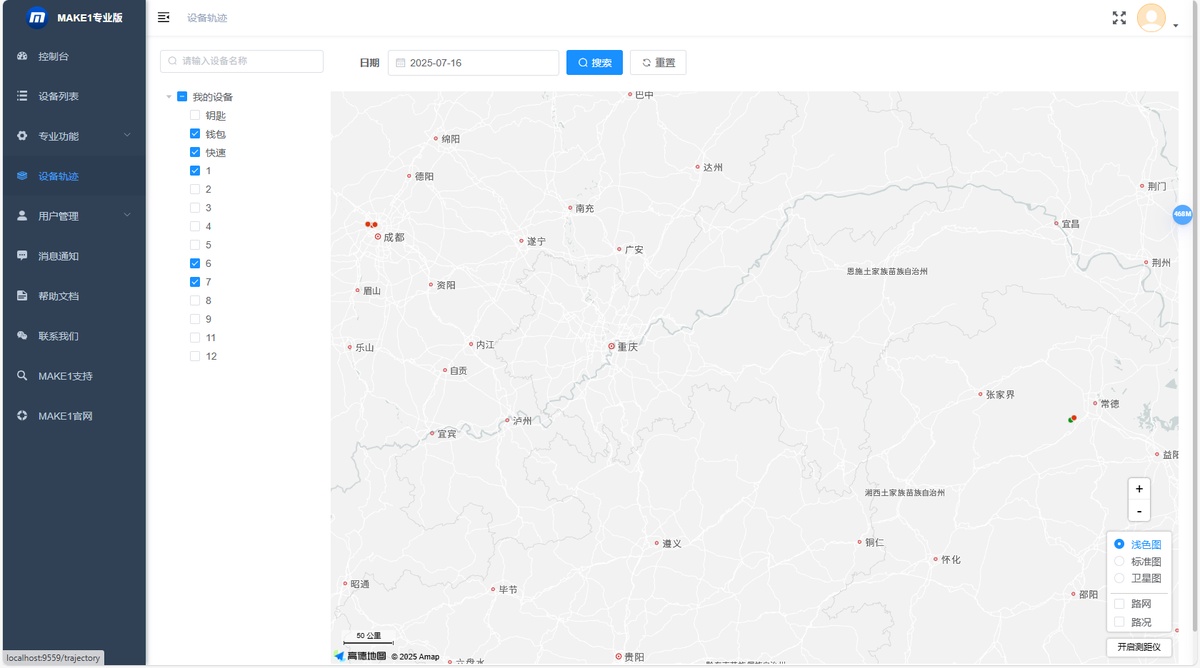The height and width of the screenshot is (668, 1200).
Task: Expand the 用户管理 submenu
Action: click(x=73, y=216)
